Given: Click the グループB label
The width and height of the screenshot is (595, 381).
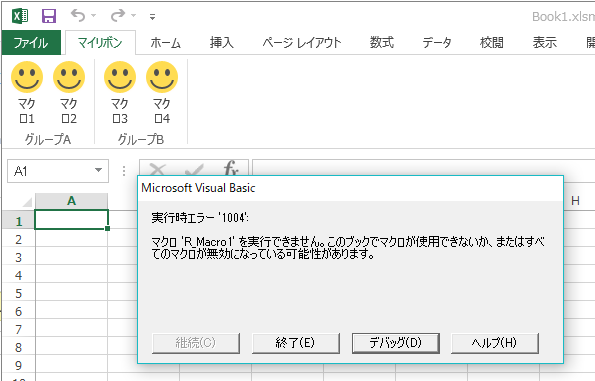Looking at the screenshot, I should (x=141, y=139).
